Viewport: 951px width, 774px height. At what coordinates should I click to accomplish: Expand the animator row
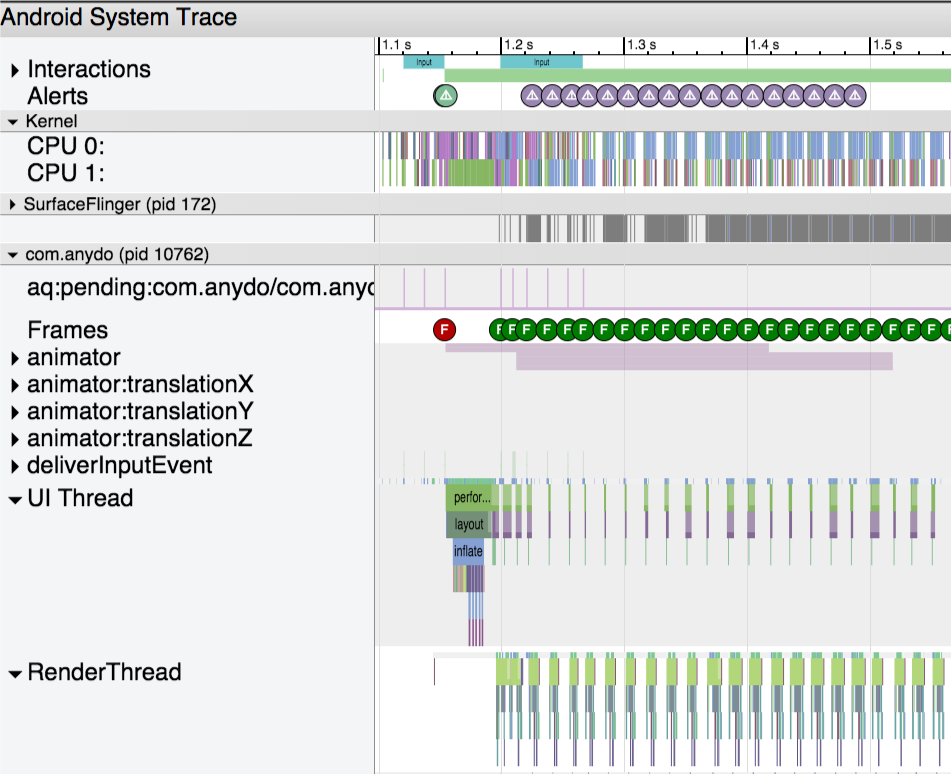click(15, 358)
